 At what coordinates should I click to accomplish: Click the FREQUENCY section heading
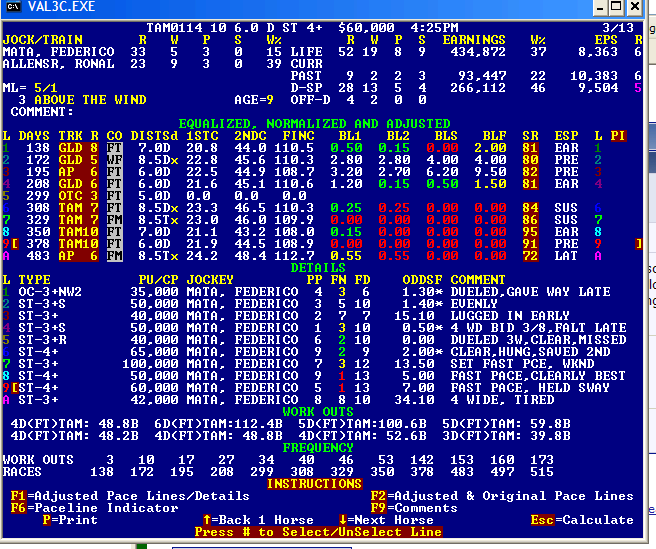tap(318, 448)
